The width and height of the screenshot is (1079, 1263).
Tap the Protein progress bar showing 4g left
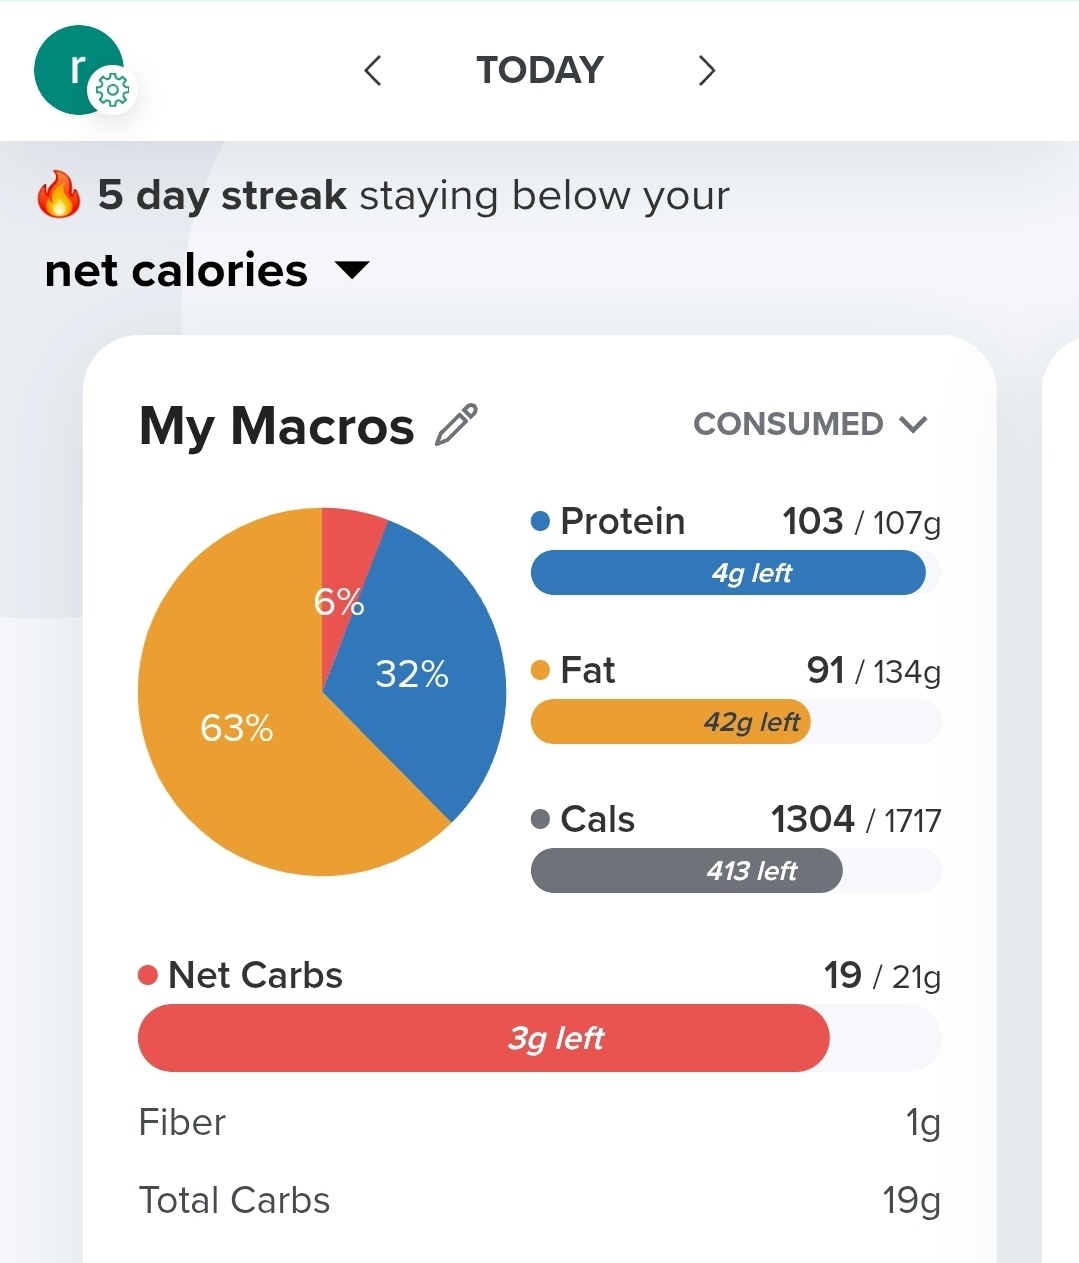[736, 573]
